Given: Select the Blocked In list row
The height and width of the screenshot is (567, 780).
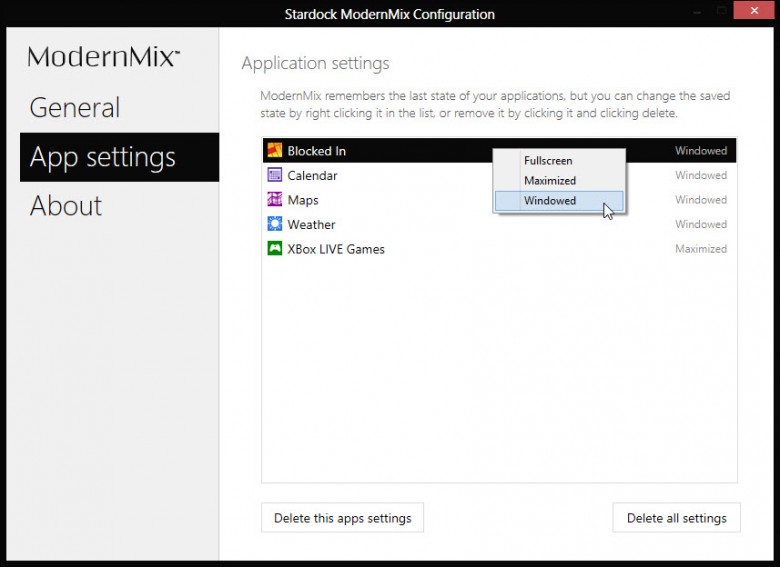Looking at the screenshot, I should 499,150.
